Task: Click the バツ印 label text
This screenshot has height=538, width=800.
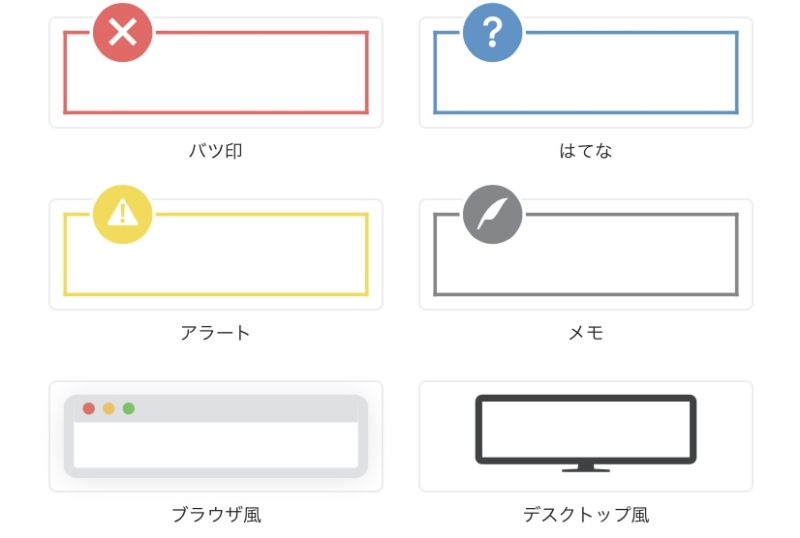Action: pyautogui.click(x=216, y=151)
